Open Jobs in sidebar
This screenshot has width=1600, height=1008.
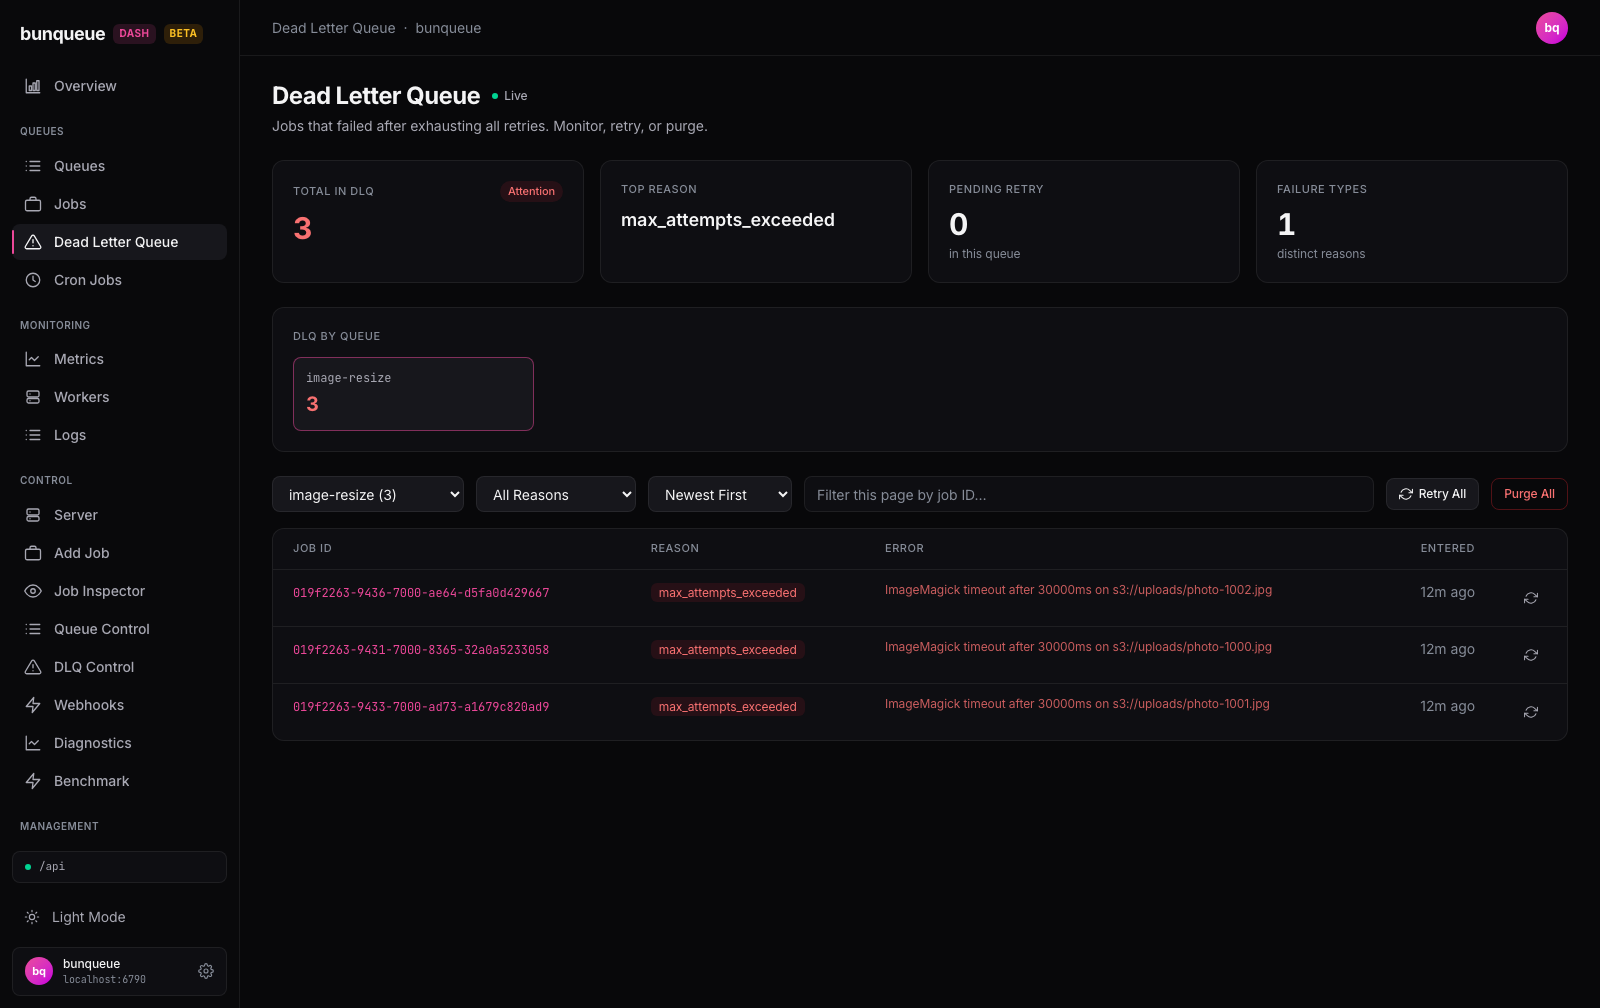(119, 204)
